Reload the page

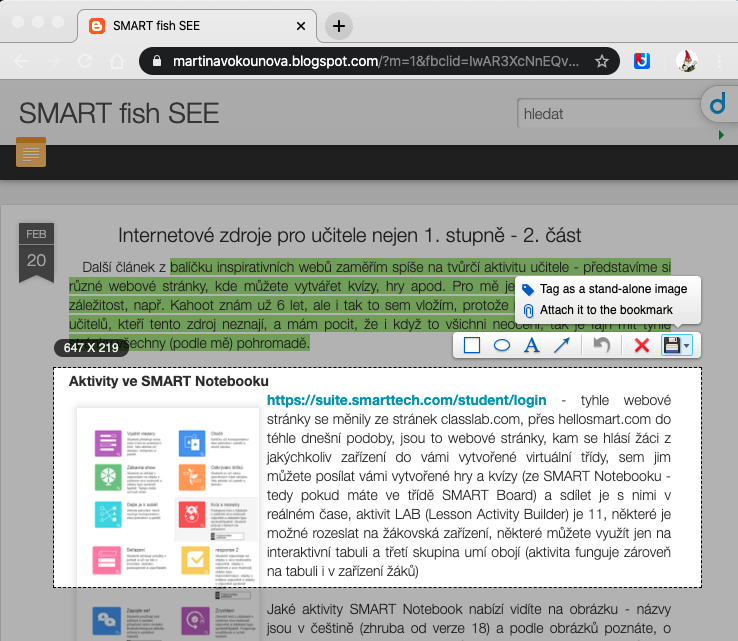click(85, 61)
